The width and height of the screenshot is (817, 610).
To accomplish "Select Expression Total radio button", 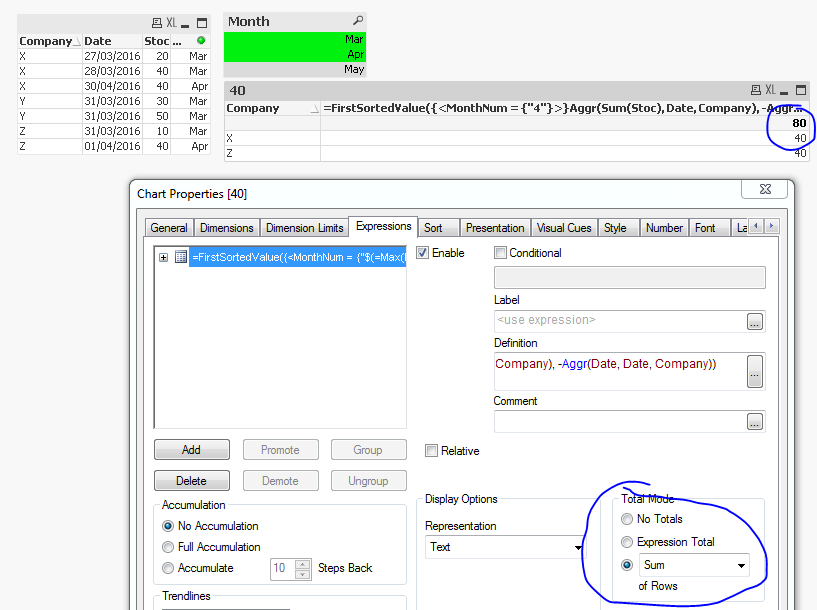I will coord(627,542).
